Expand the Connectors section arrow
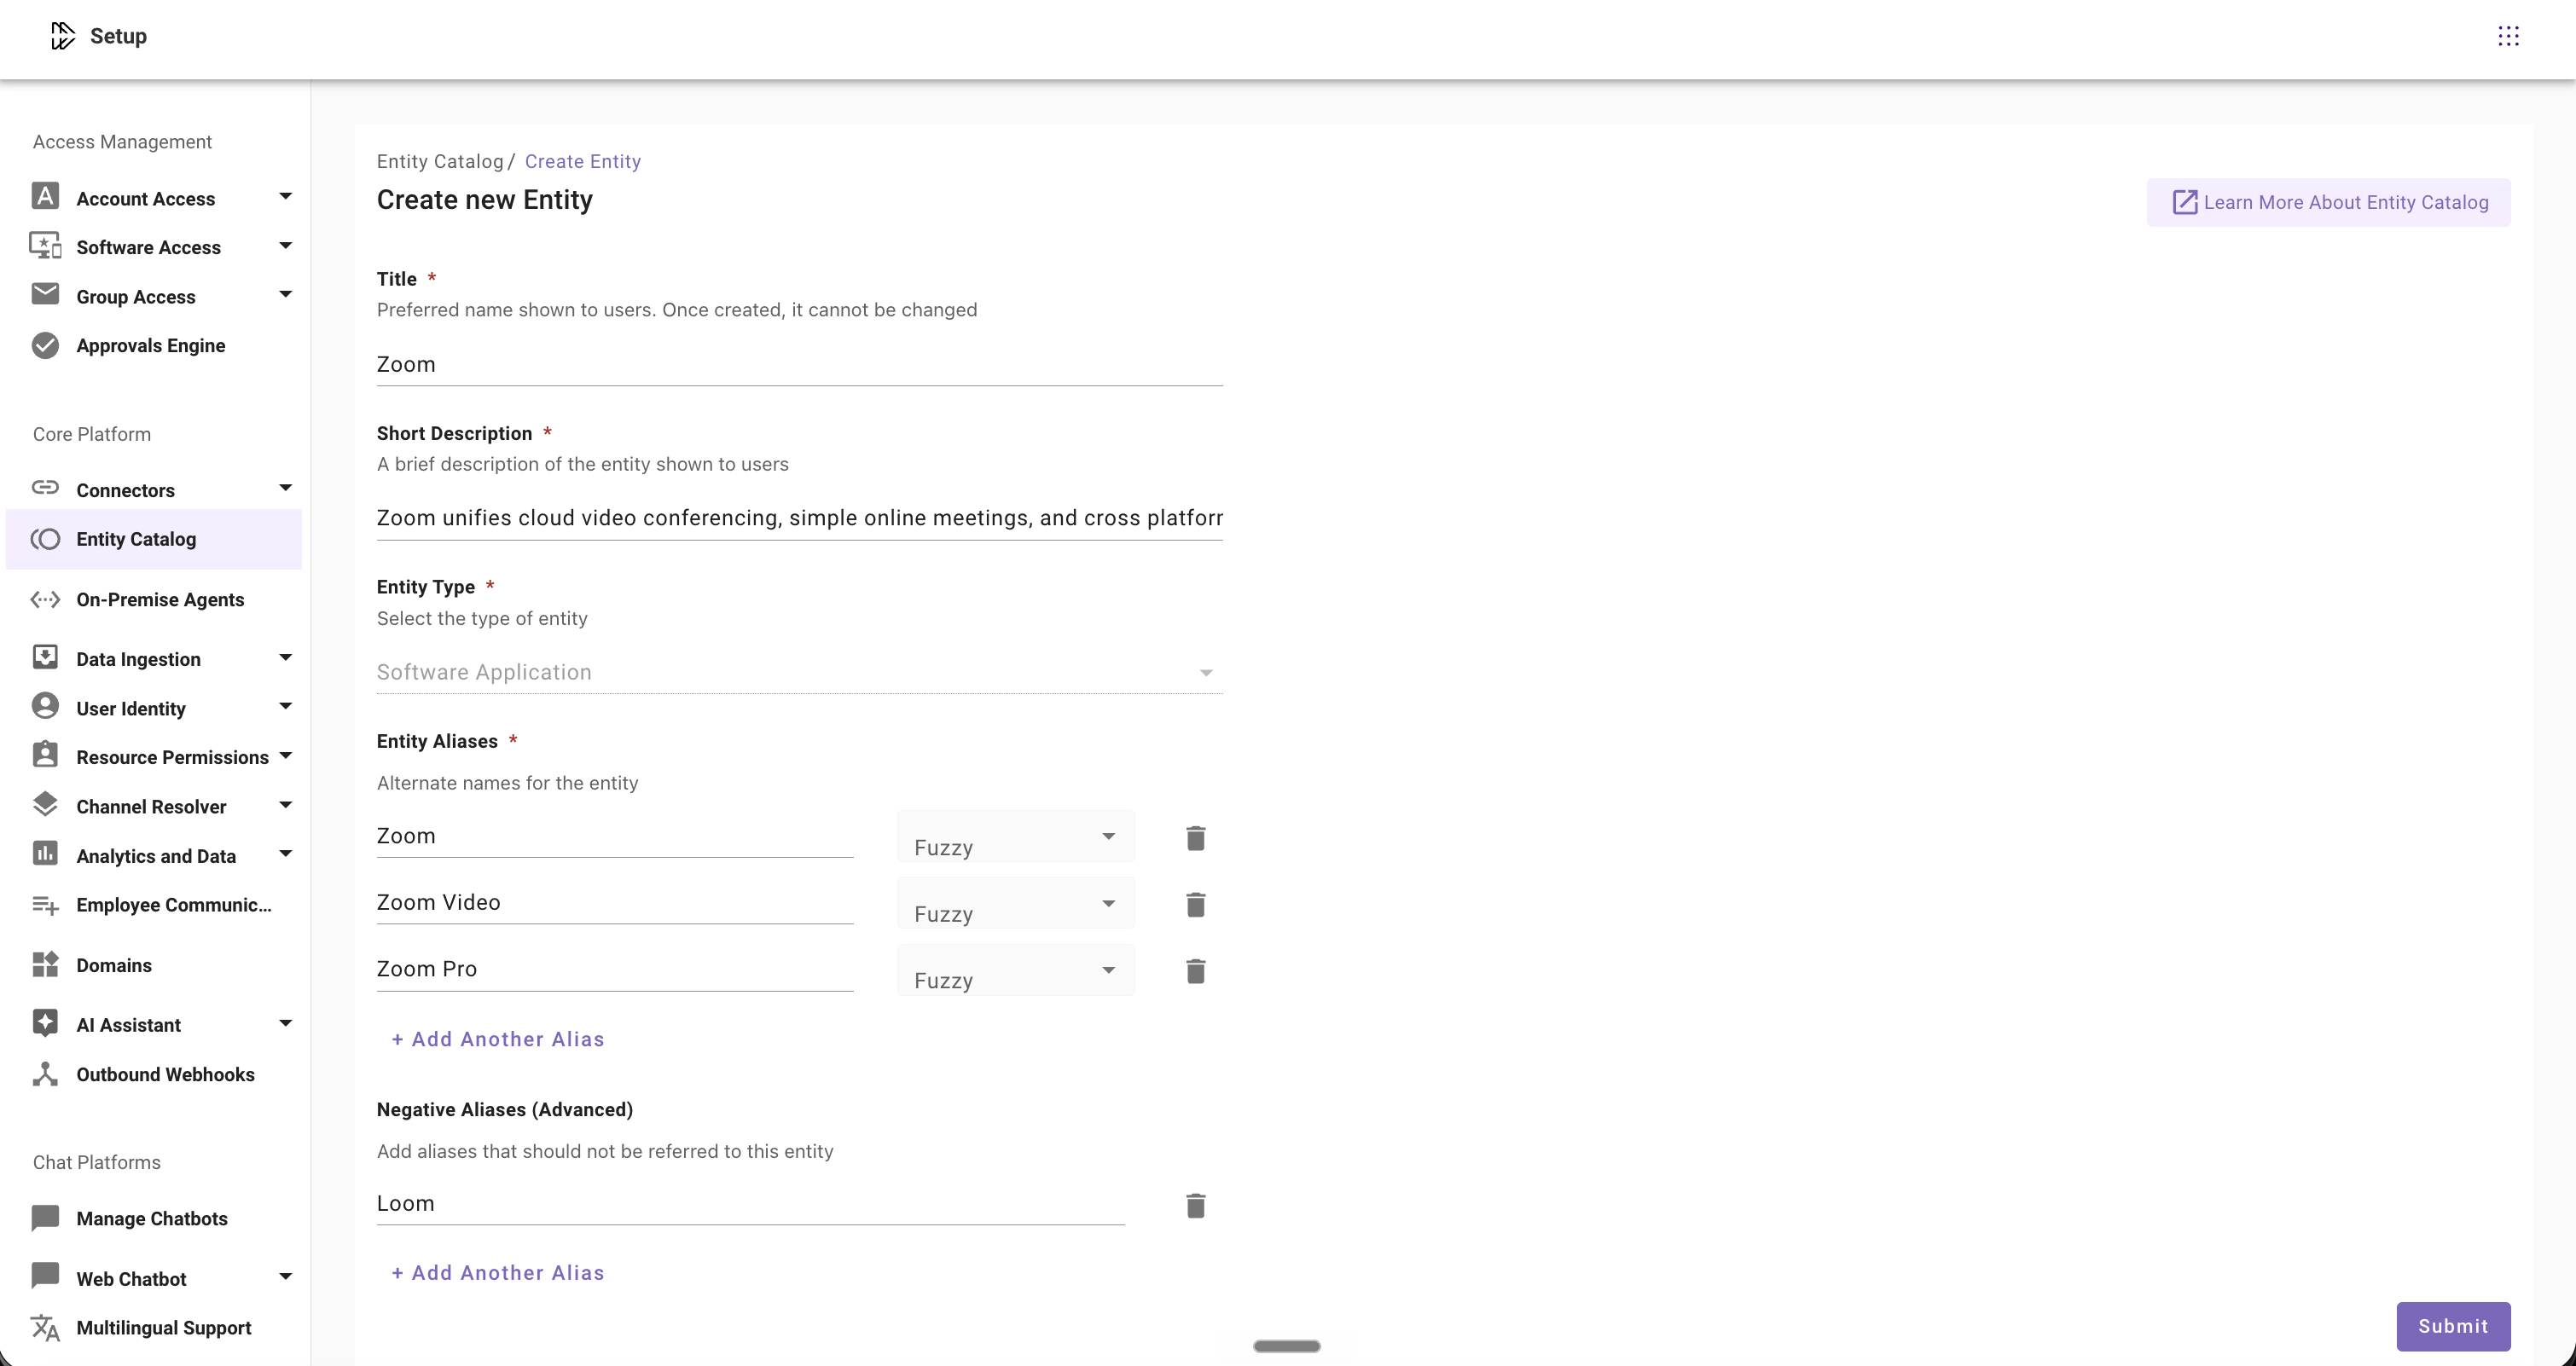This screenshot has height=1366, width=2576. coord(285,488)
